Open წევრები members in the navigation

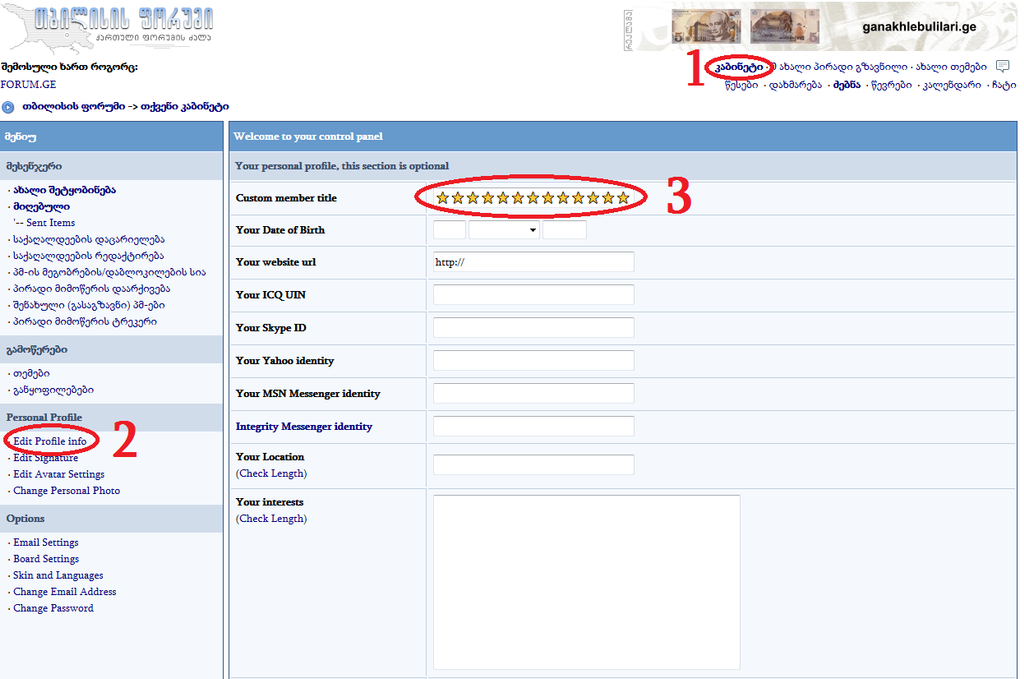(x=891, y=85)
